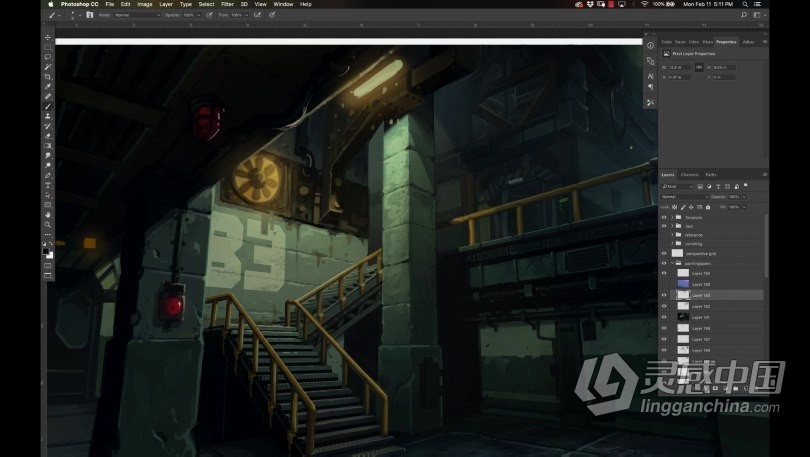
Task: Hide the perspective grid layer
Action: pos(664,254)
